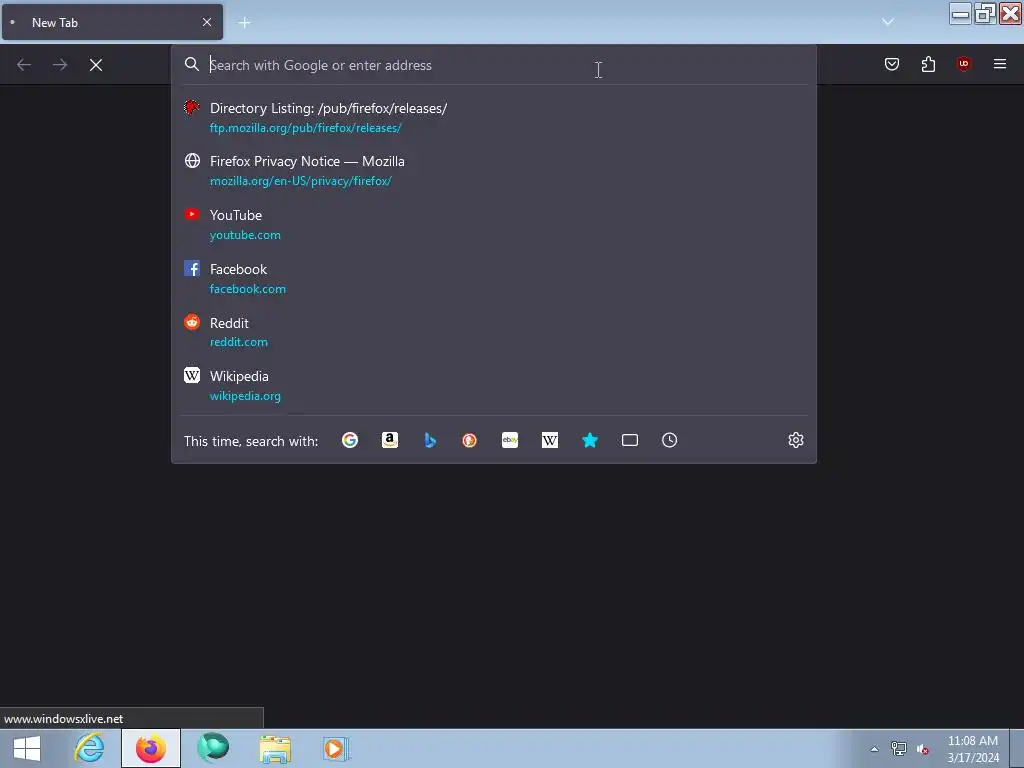Search this time with Bing icon

[430, 440]
